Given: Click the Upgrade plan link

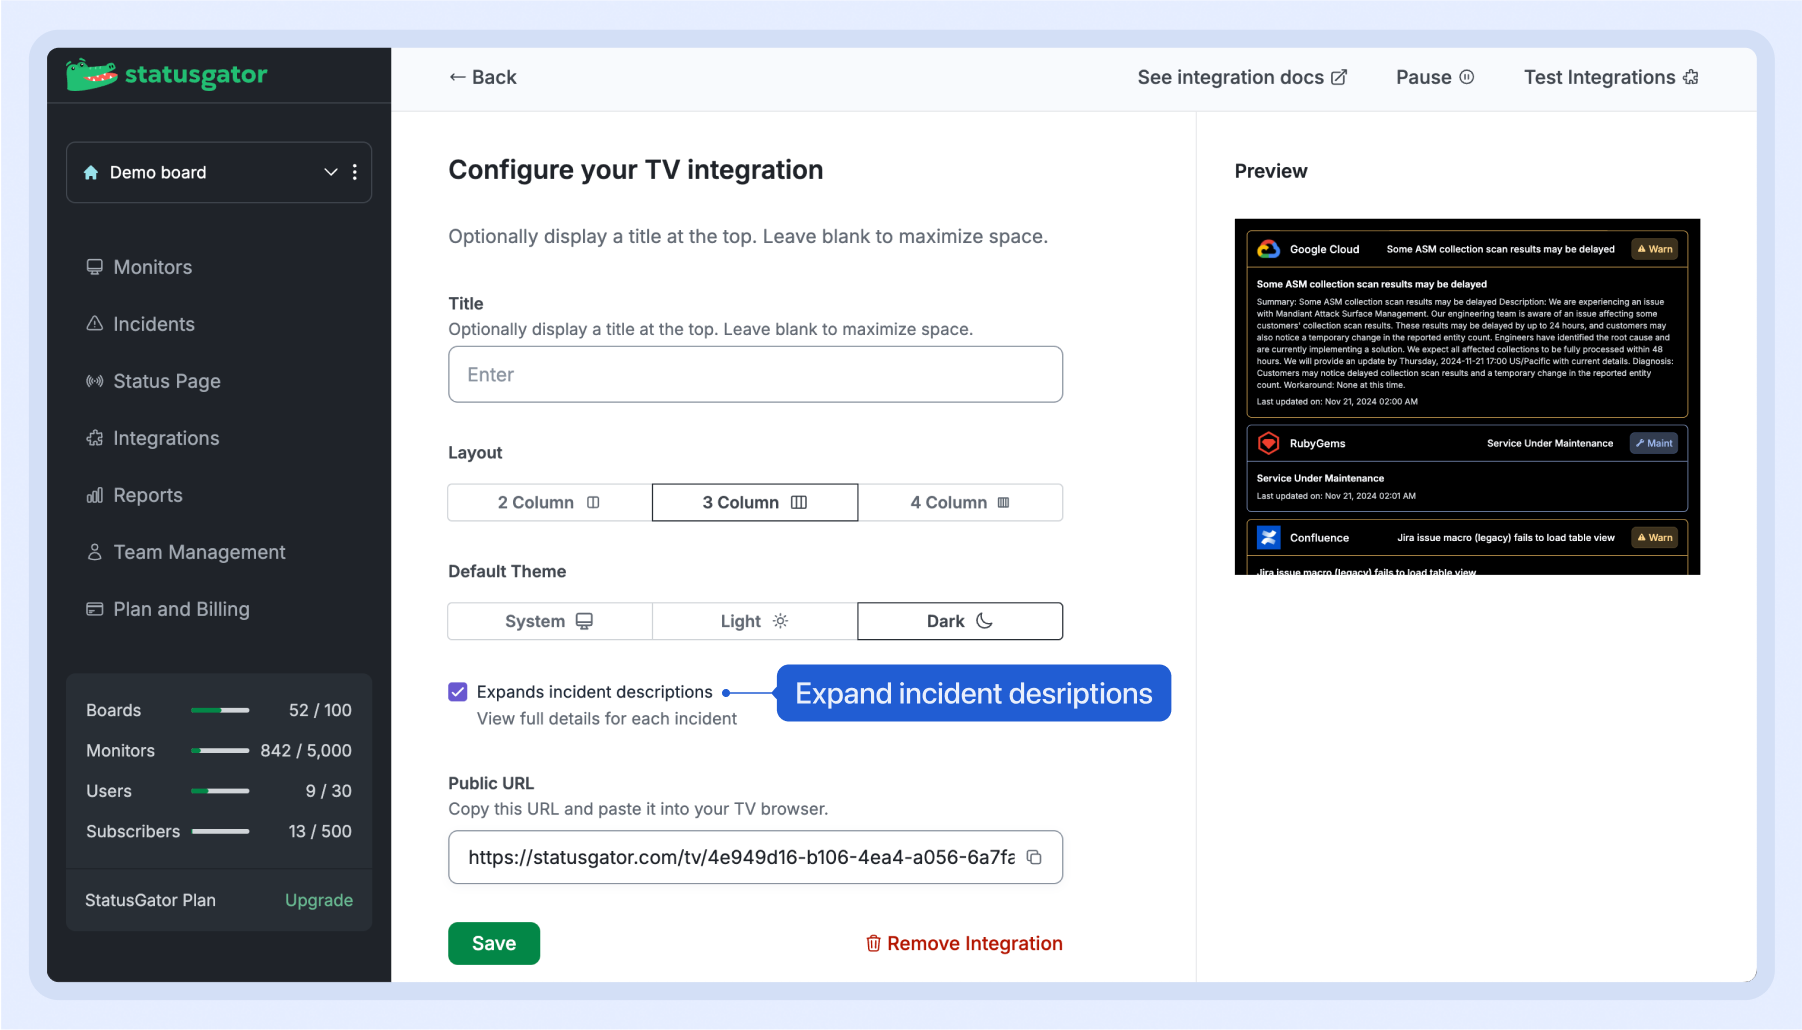Looking at the screenshot, I should (318, 900).
